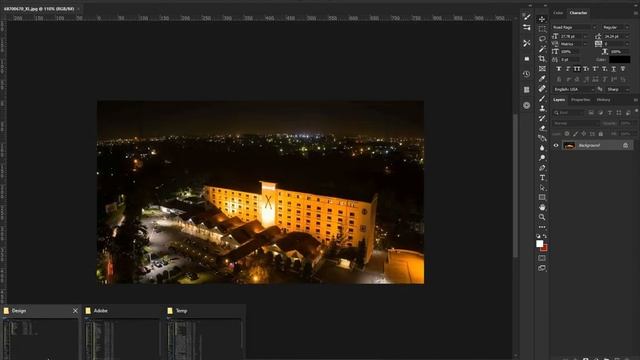Screen dimensions: 640x360
Task: Toggle Underline in Character panel
Action: 613,69
